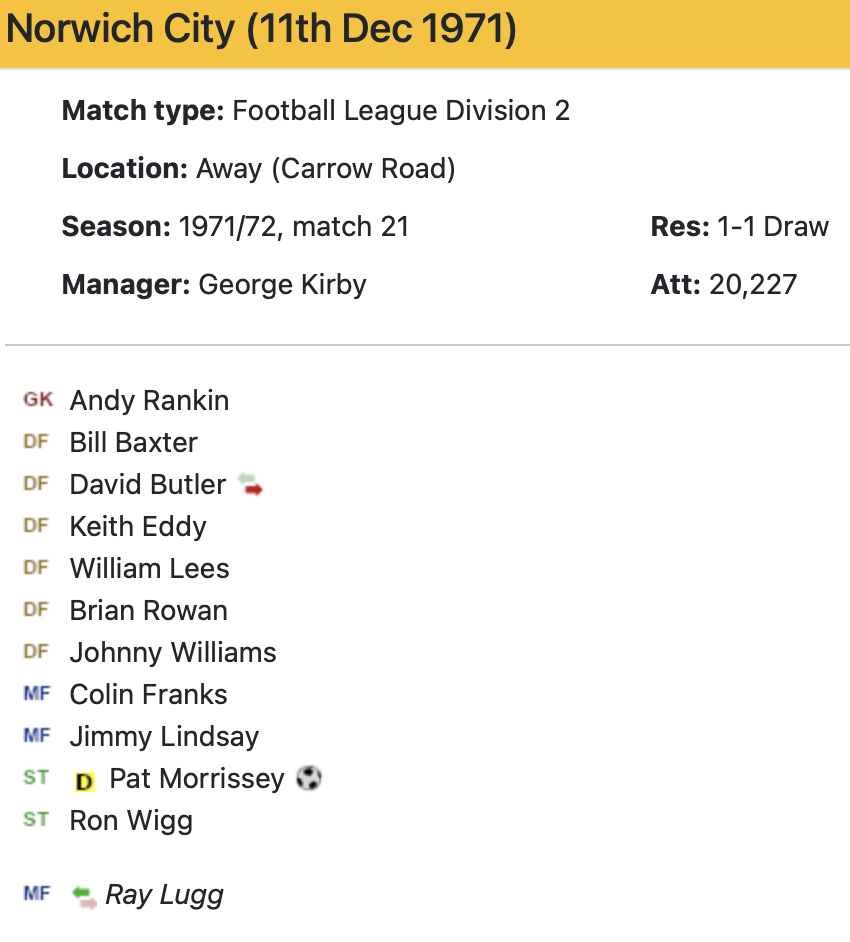Image resolution: width=850 pixels, height=942 pixels.
Task: Click the MF position badge beside Colin Franks
Action: point(36,694)
